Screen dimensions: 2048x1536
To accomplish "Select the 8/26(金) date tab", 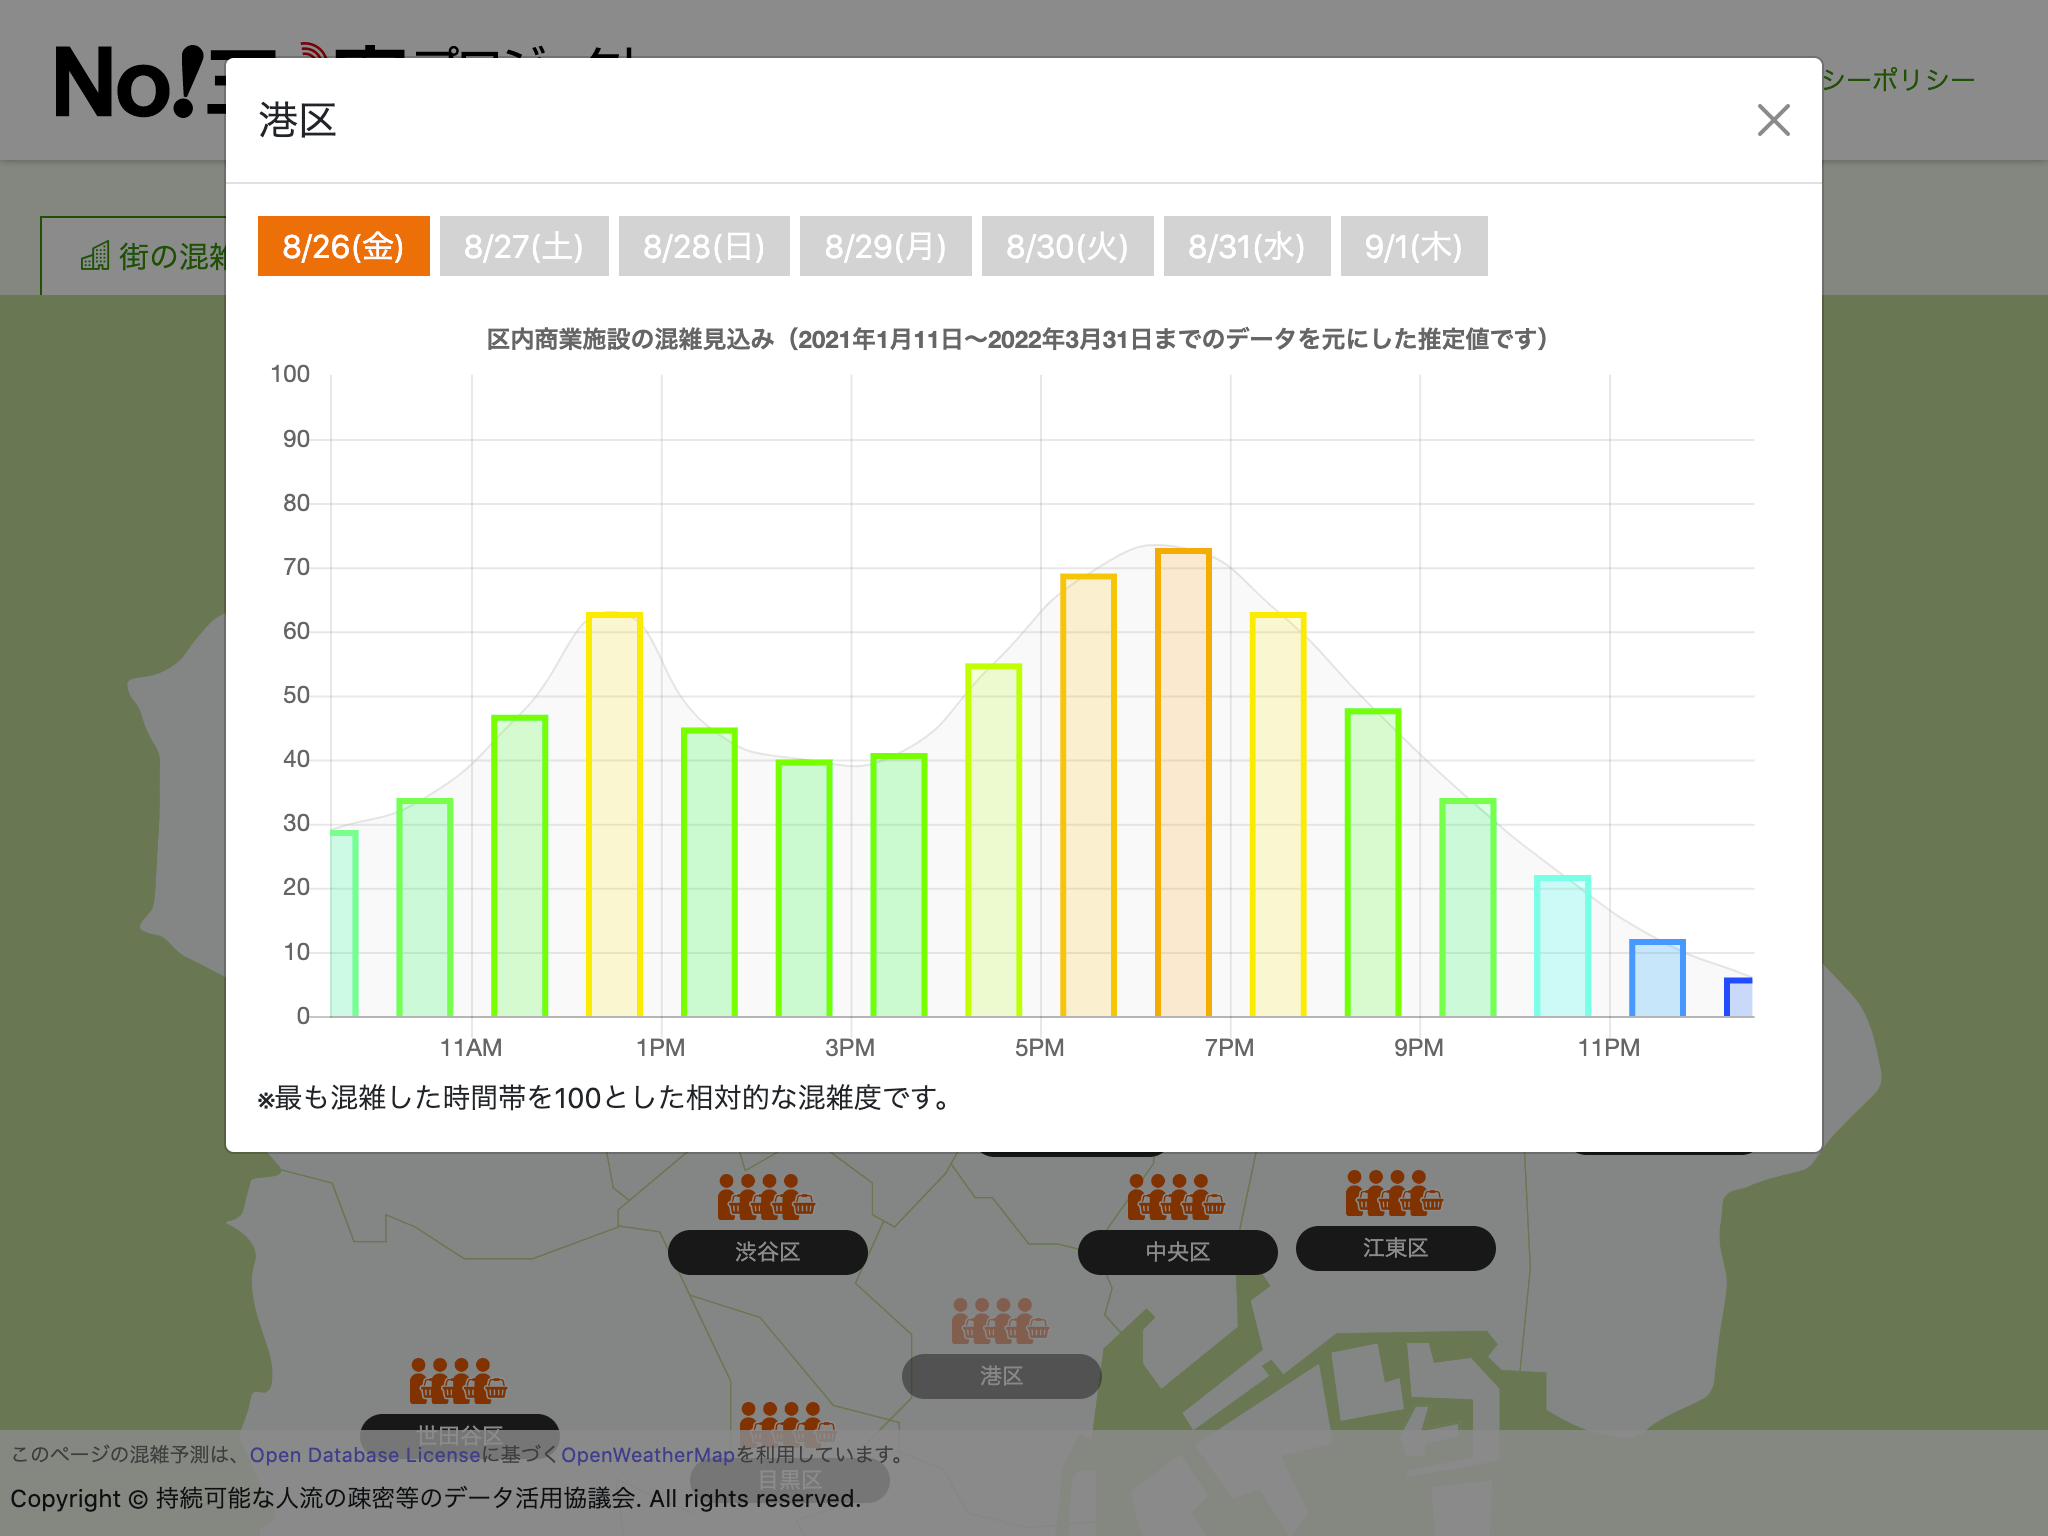I will click(343, 246).
